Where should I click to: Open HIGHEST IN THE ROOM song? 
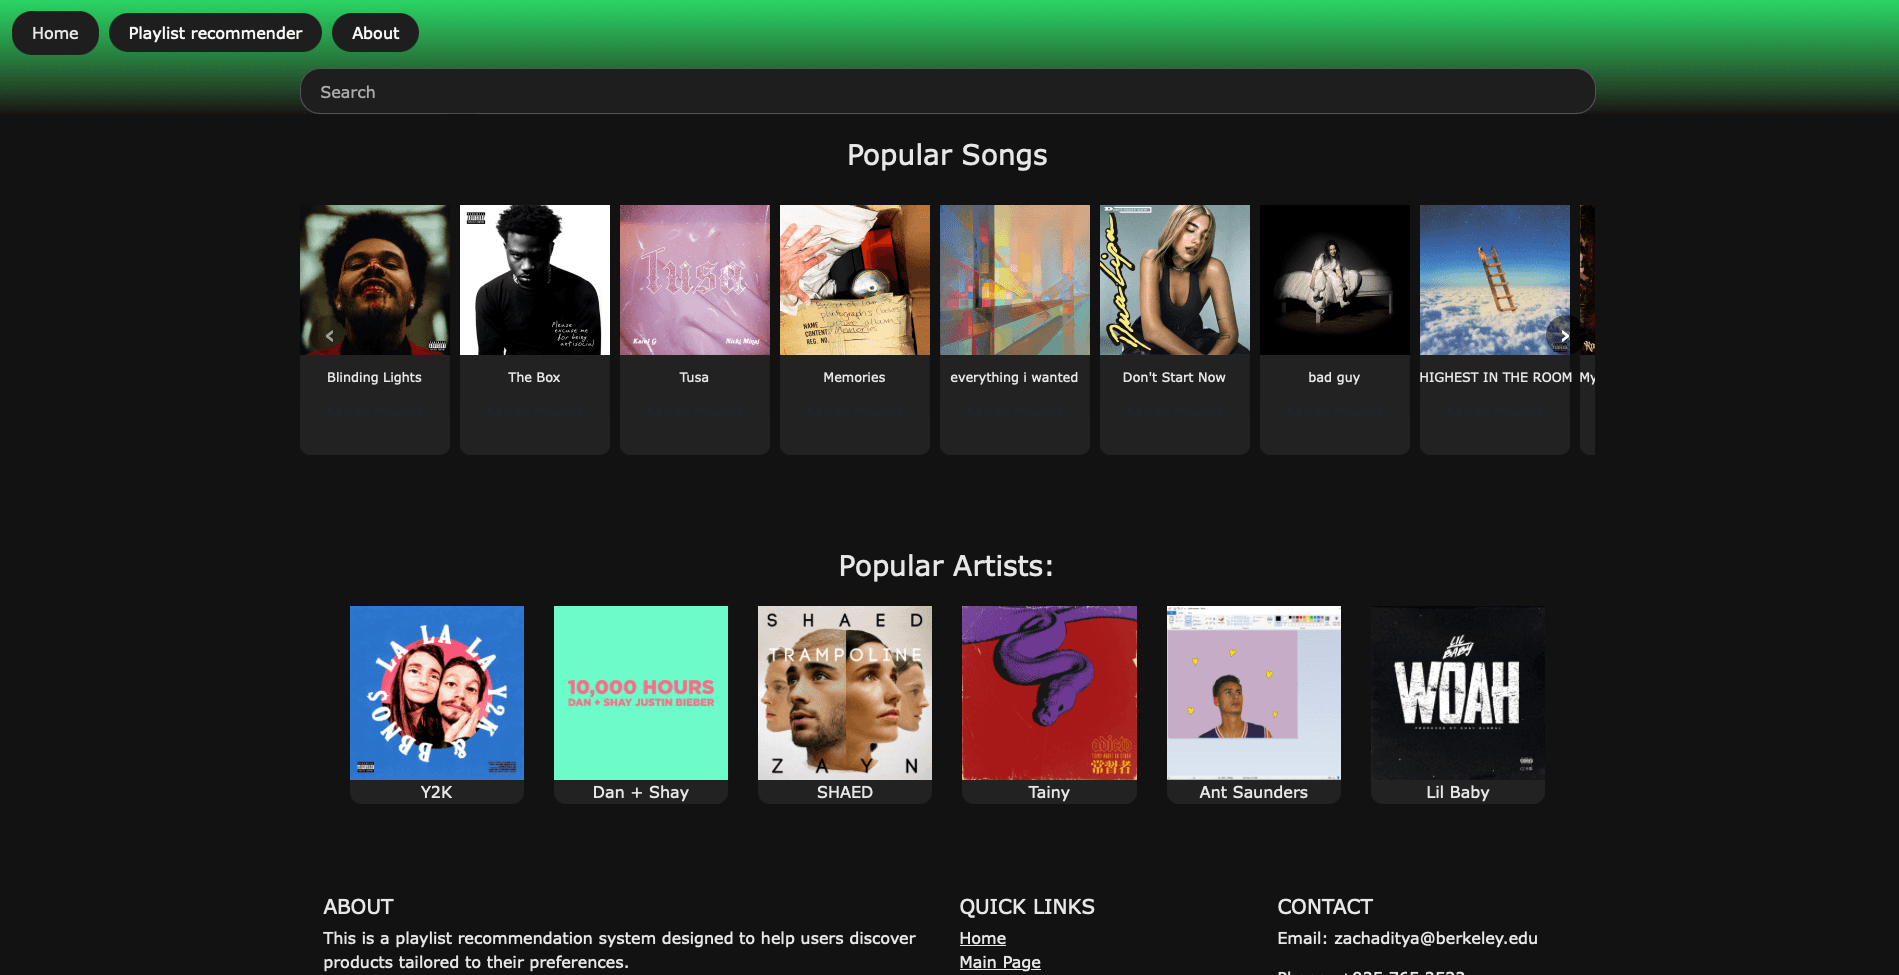(x=1495, y=330)
